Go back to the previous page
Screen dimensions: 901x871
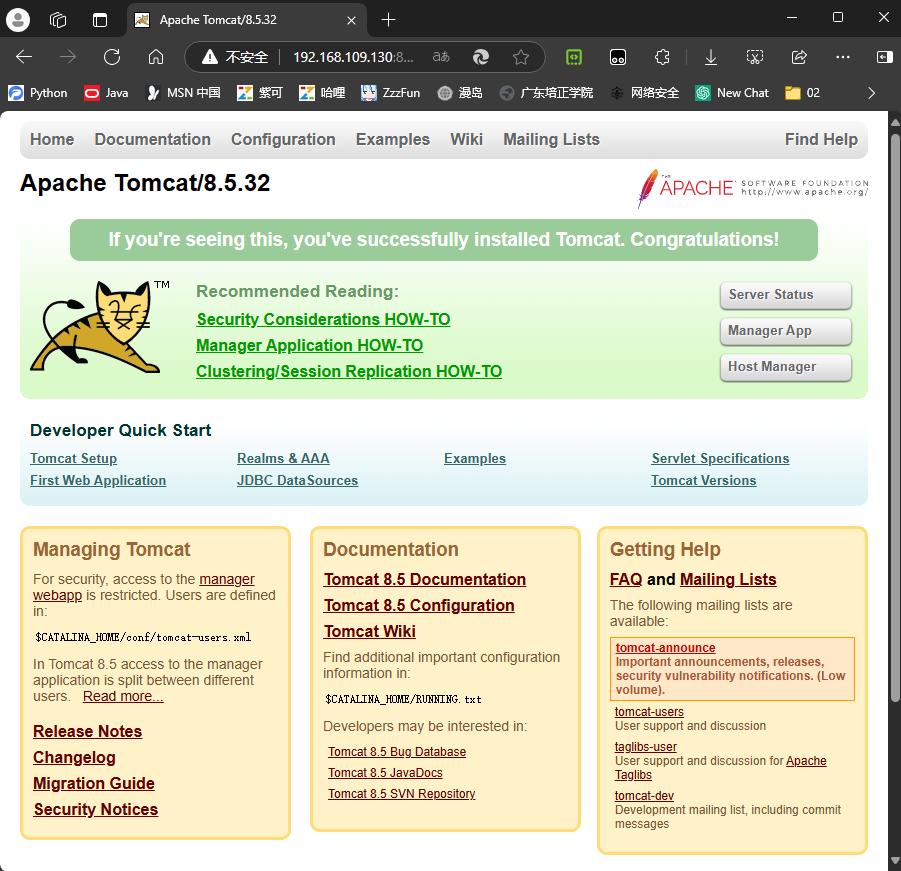[24, 57]
